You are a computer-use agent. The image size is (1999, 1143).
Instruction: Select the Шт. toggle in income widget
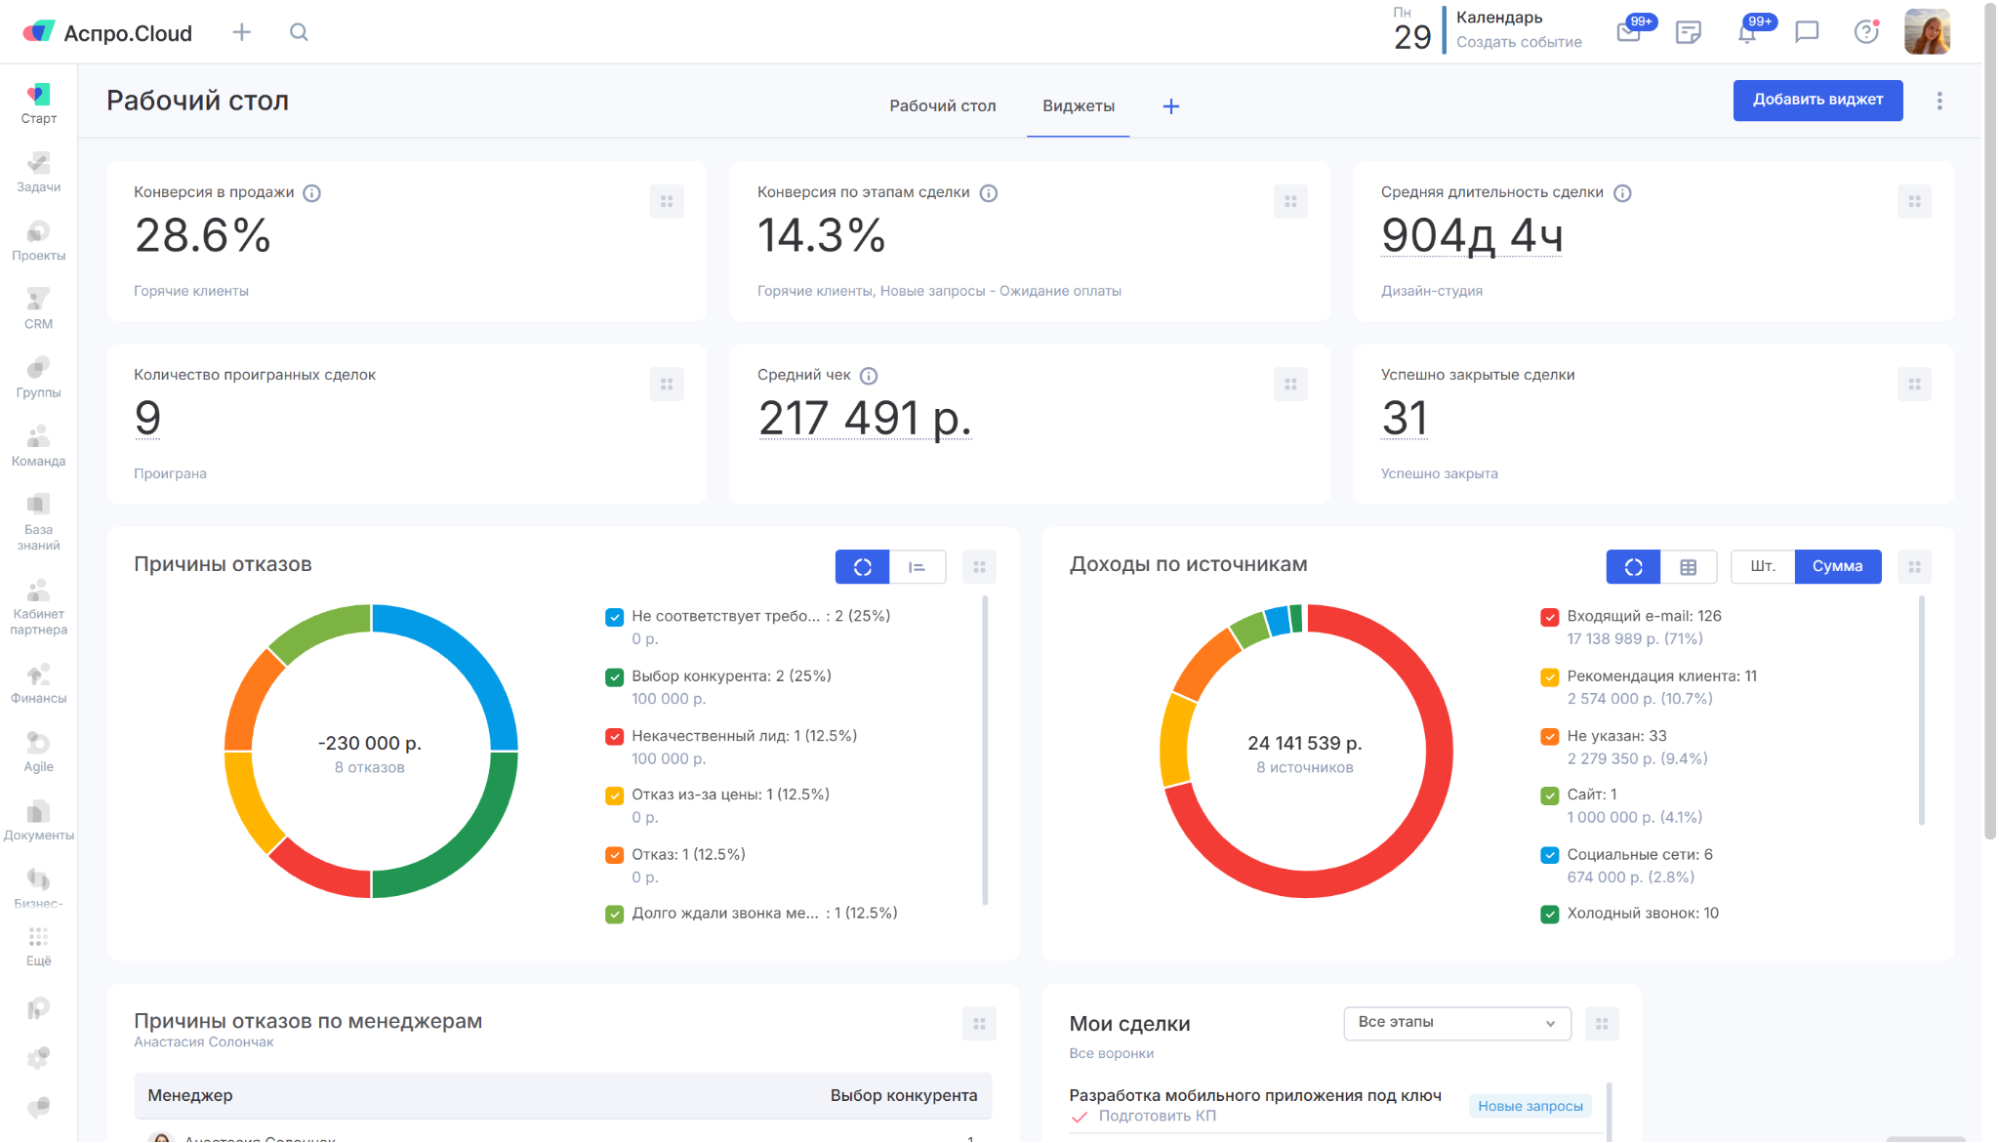pyautogui.click(x=1762, y=567)
